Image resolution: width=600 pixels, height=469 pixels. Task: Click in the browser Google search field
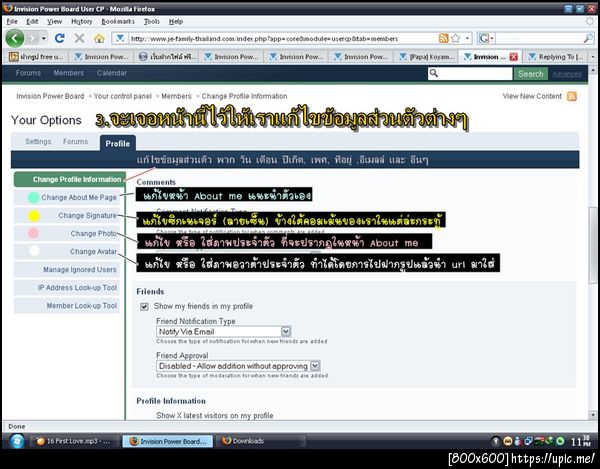tap(539, 39)
